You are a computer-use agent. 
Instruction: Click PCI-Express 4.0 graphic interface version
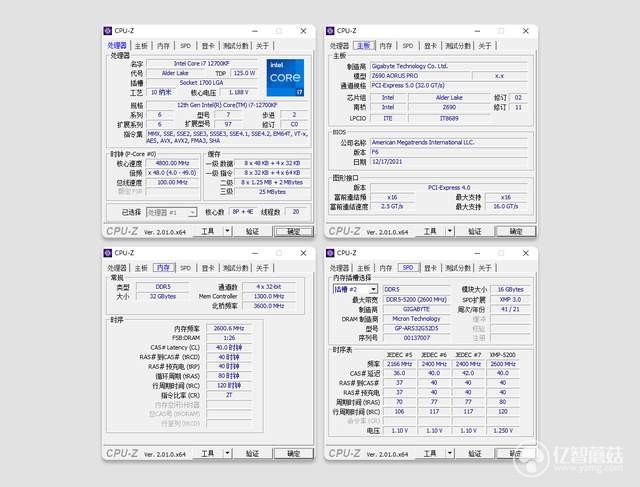[449, 188]
